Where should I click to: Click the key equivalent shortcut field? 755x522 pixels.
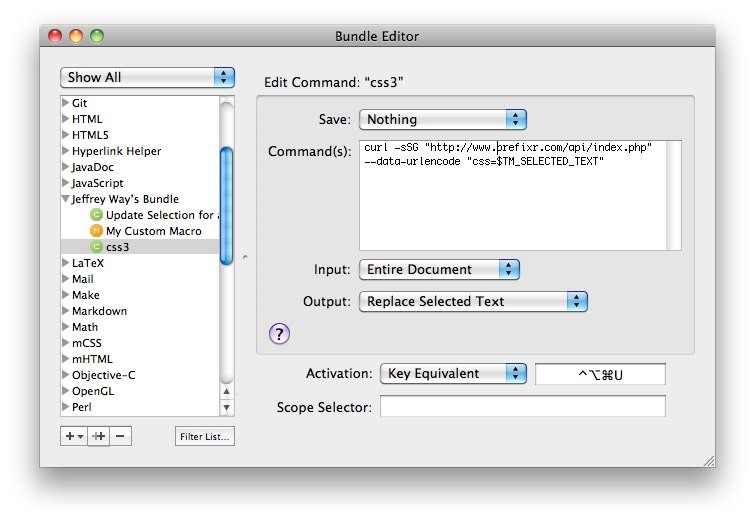pyautogui.click(x=600, y=374)
